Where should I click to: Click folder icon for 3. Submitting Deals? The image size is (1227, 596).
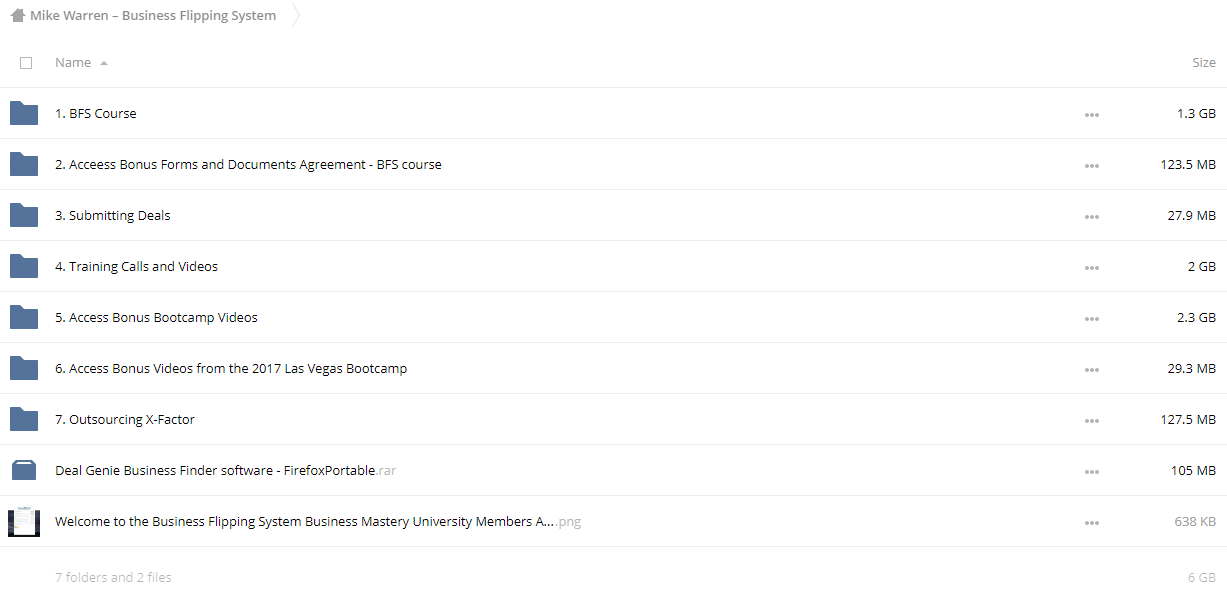coord(24,215)
